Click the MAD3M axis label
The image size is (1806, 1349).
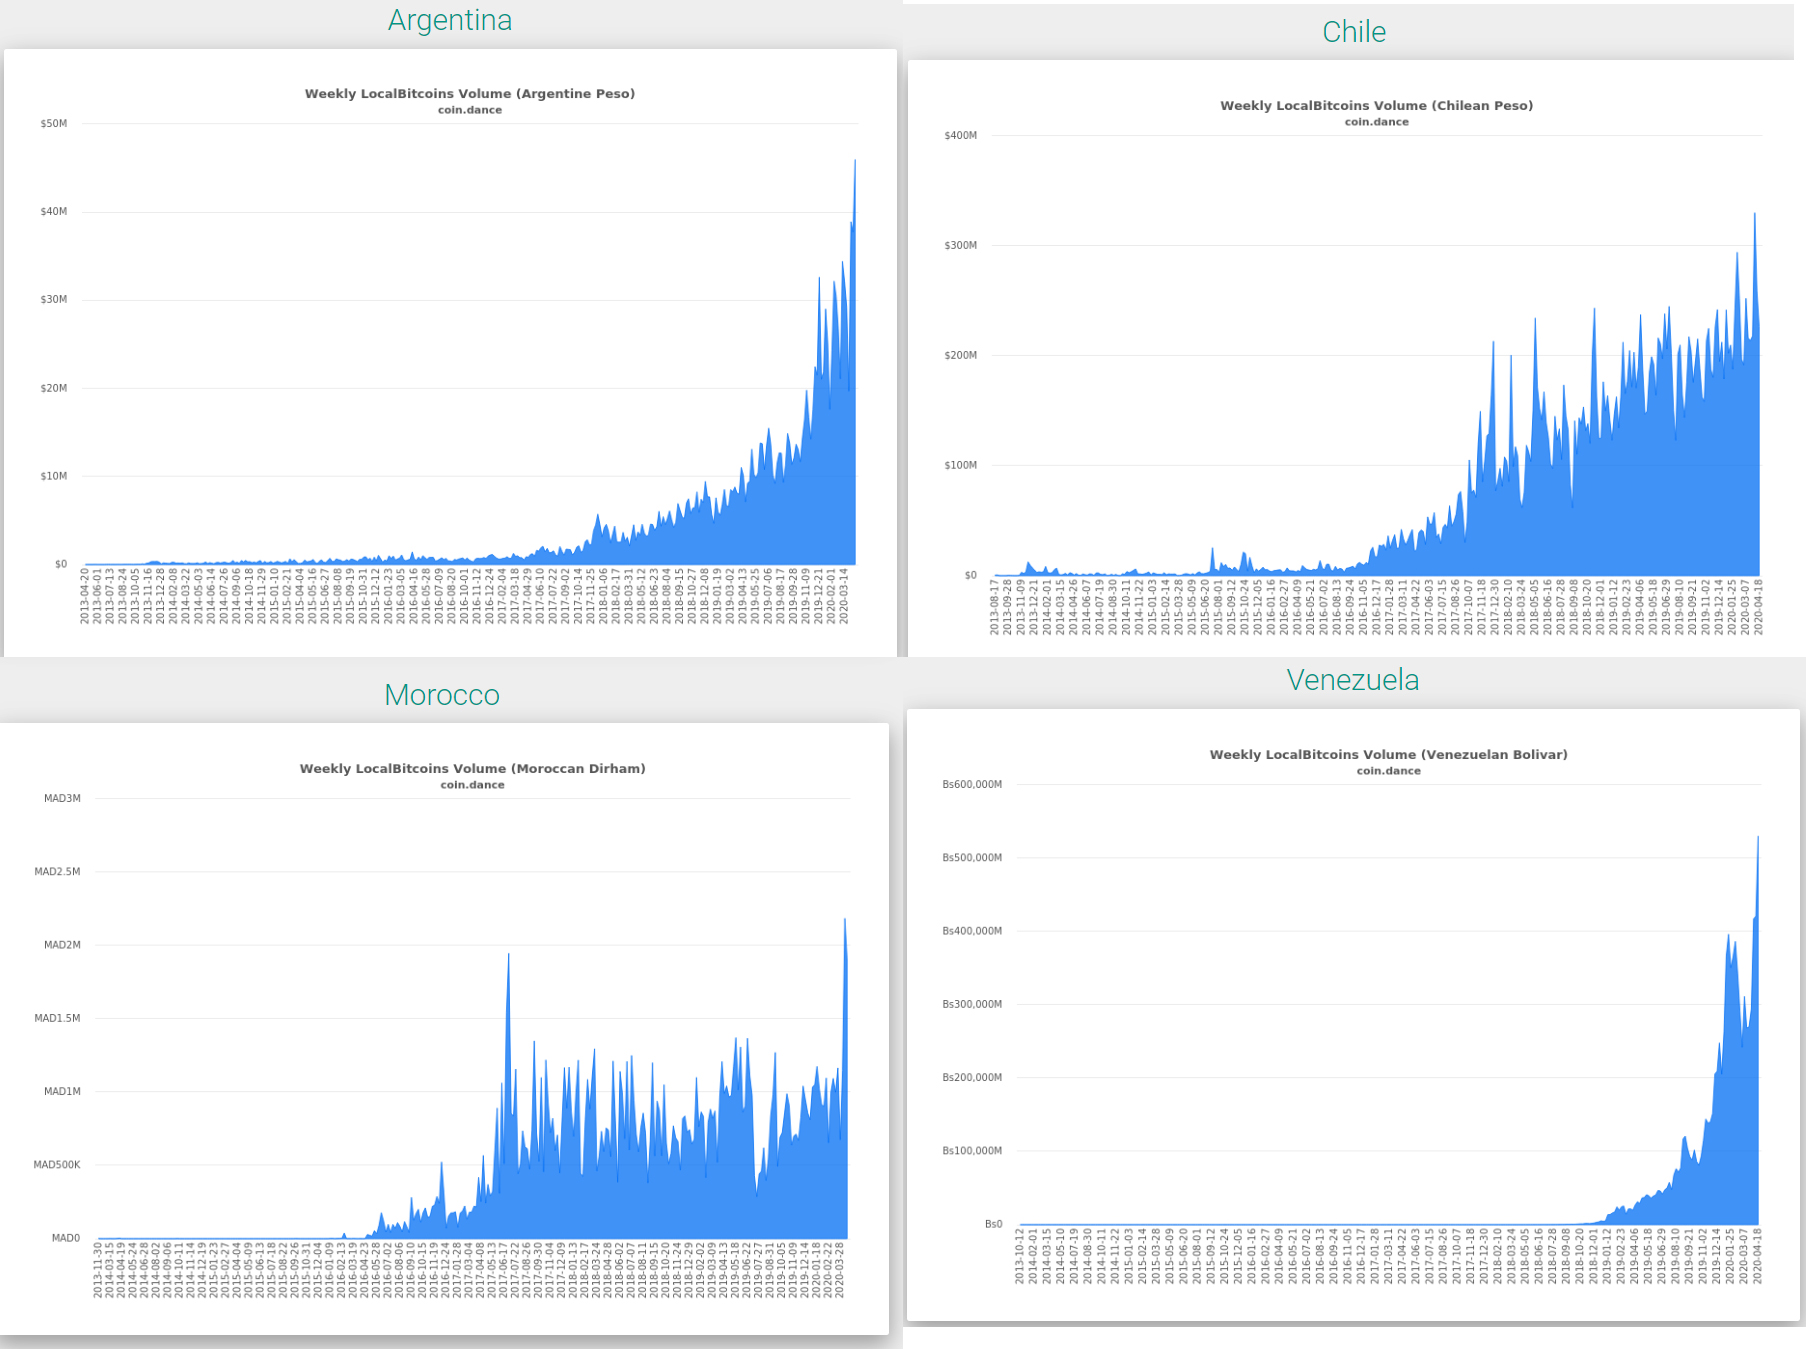coord(62,799)
